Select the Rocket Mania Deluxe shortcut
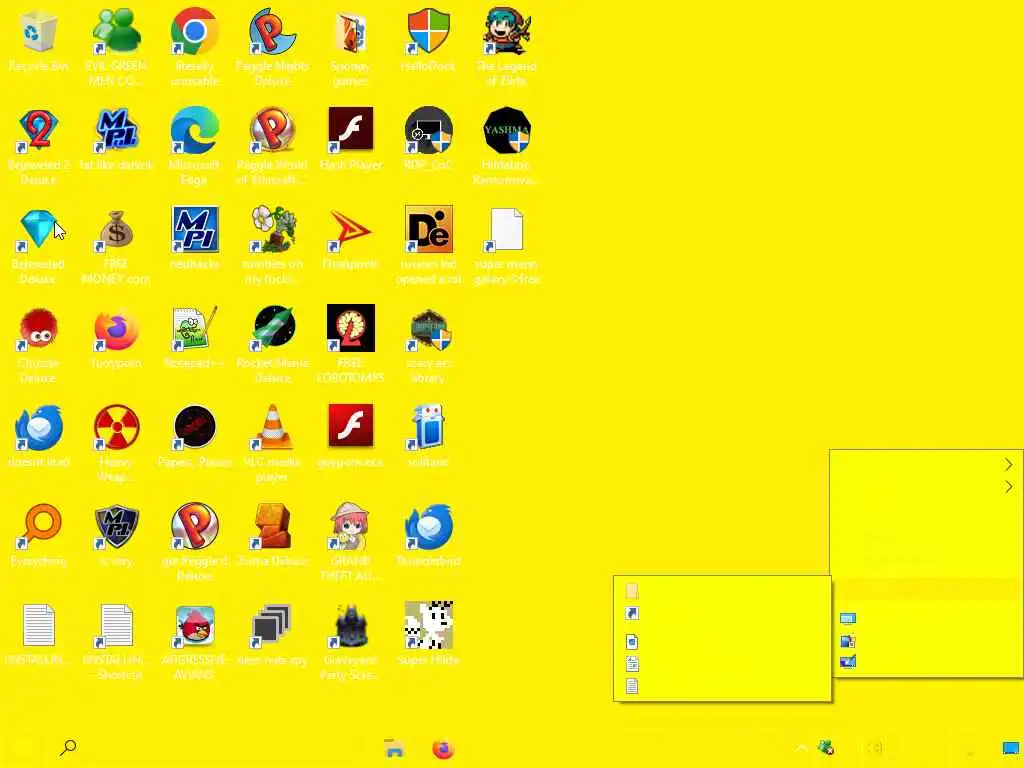The image size is (1024, 768). pyautogui.click(x=272, y=328)
